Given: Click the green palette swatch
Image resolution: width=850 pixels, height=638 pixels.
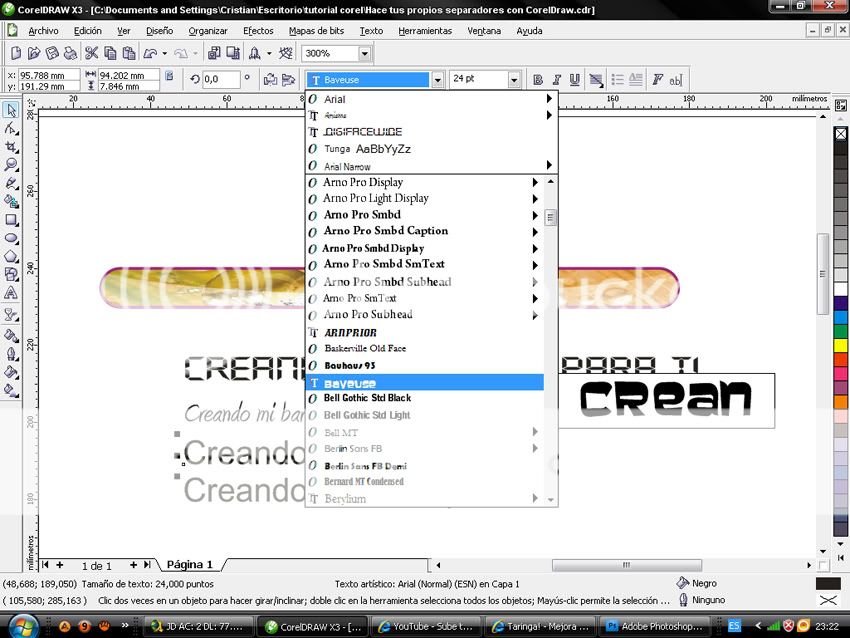Looking at the screenshot, I should pyautogui.click(x=841, y=331).
